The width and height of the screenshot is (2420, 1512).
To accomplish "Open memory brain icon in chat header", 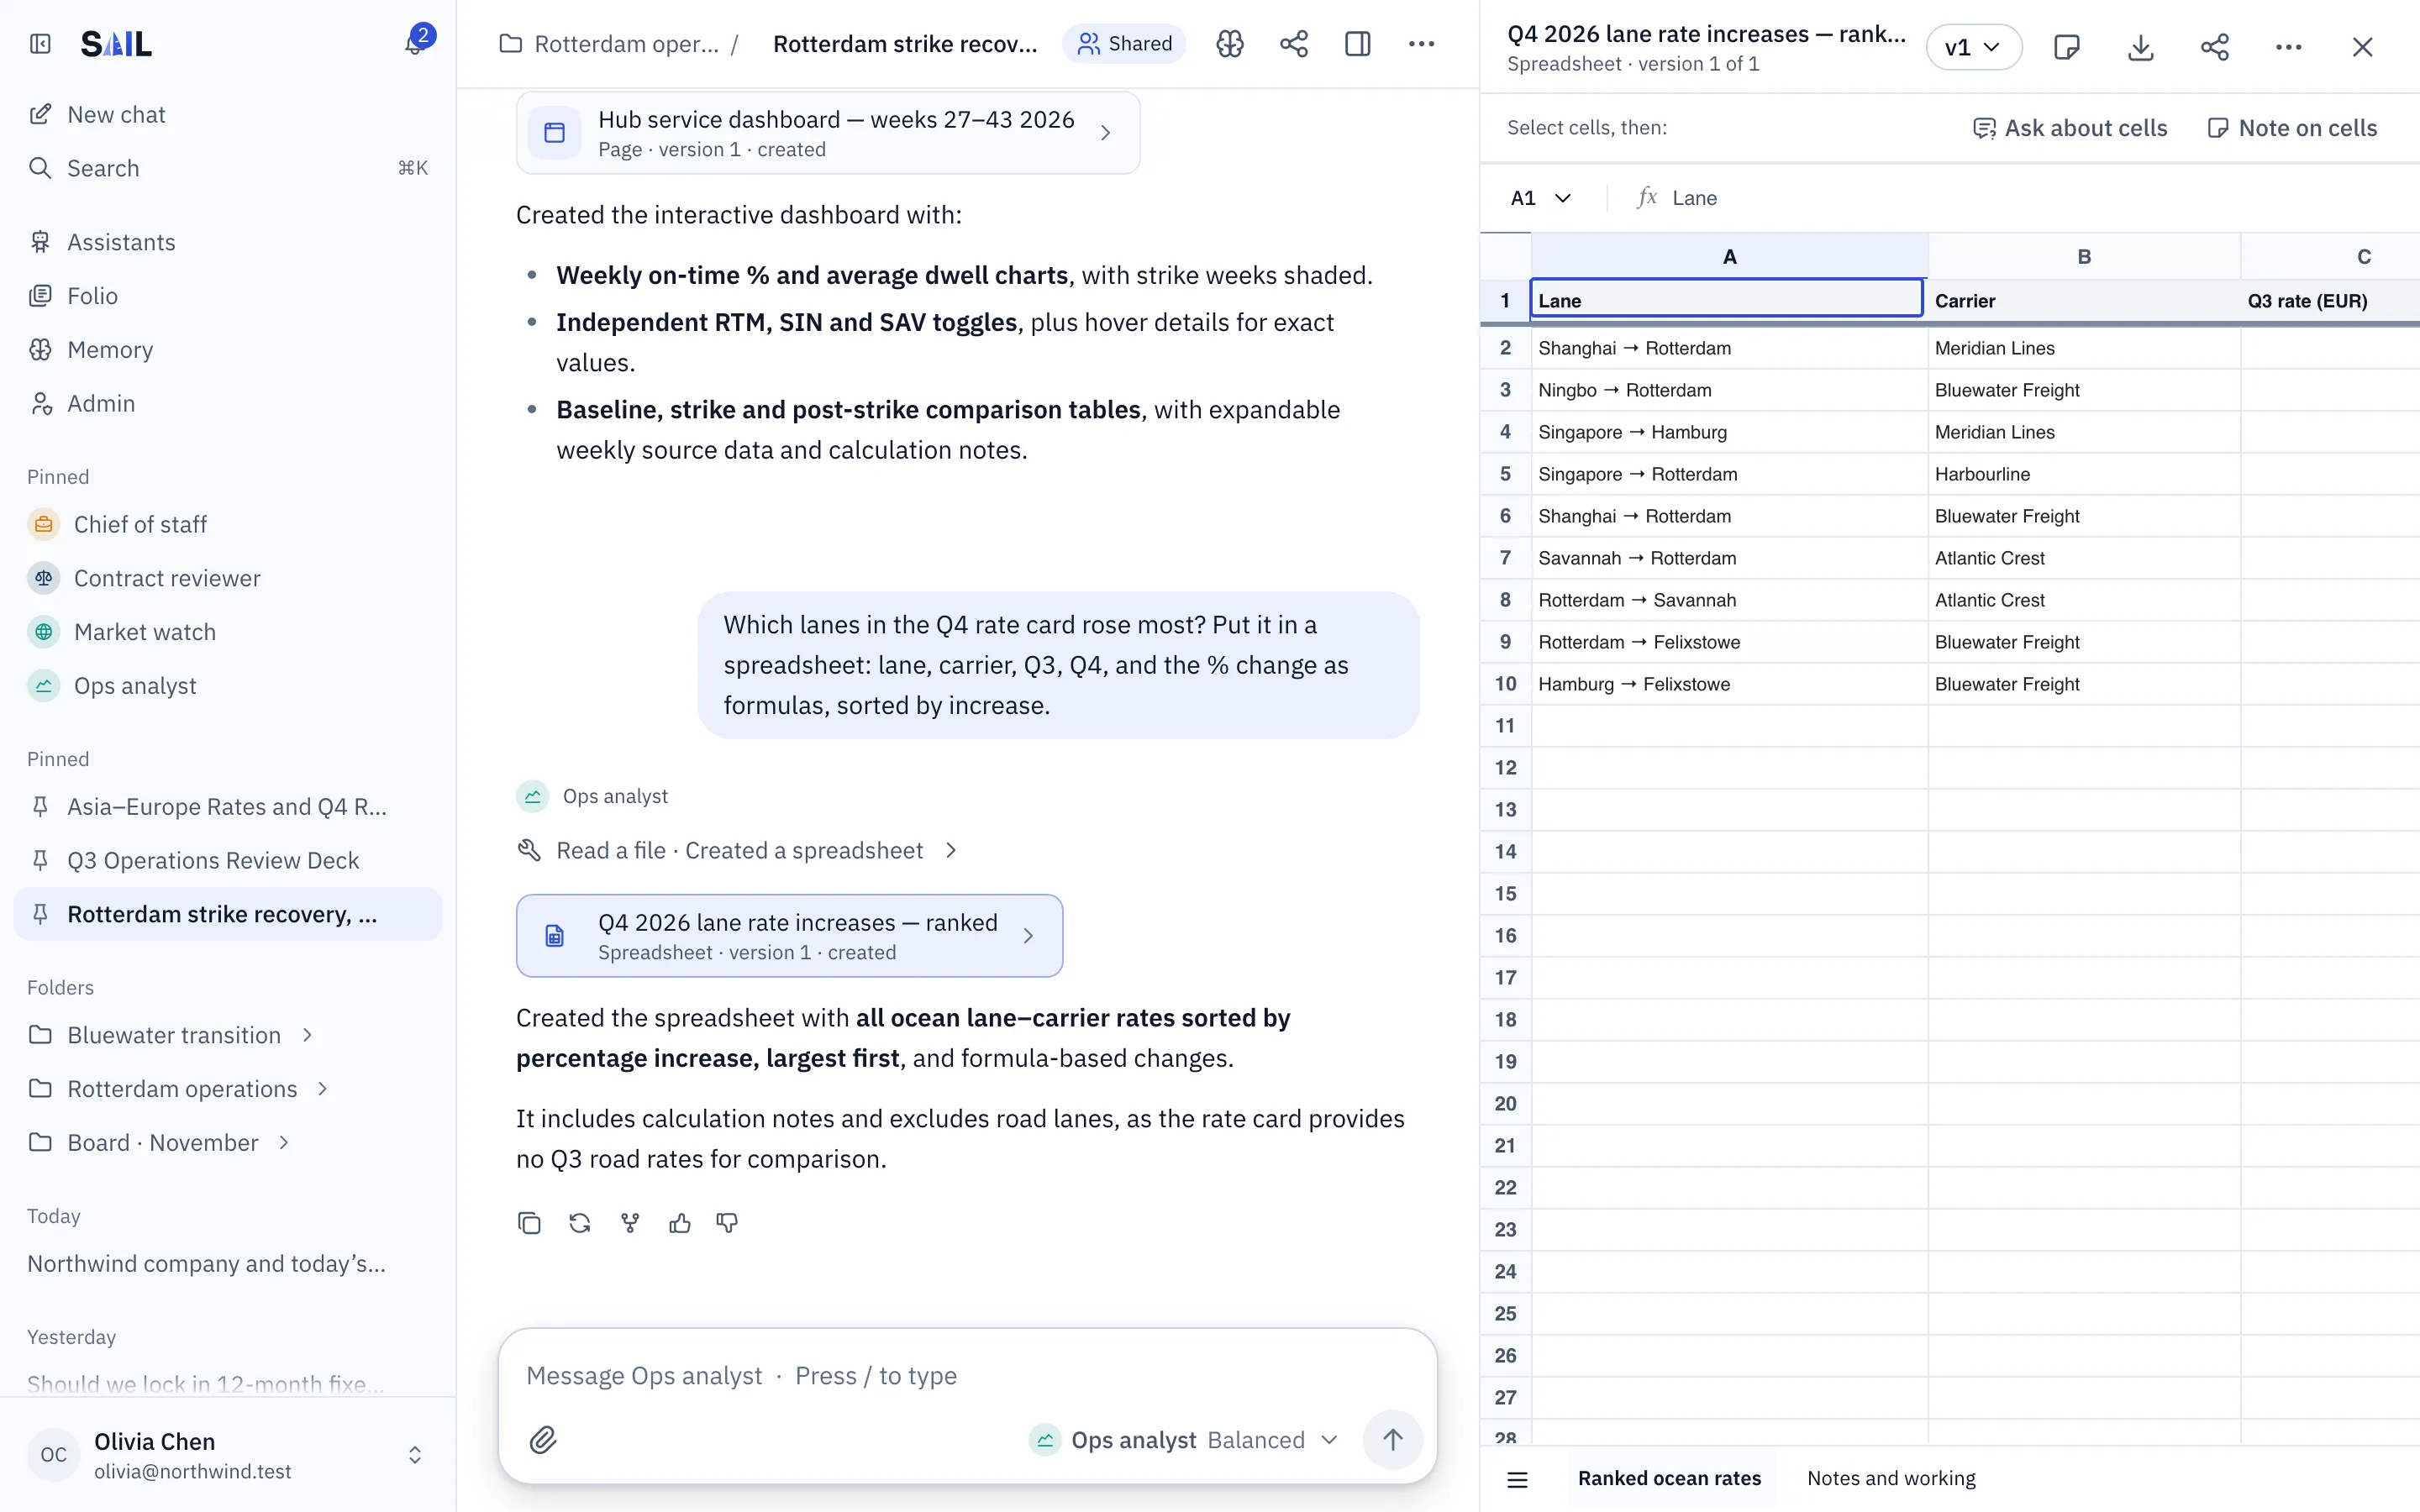I will click(x=1230, y=44).
